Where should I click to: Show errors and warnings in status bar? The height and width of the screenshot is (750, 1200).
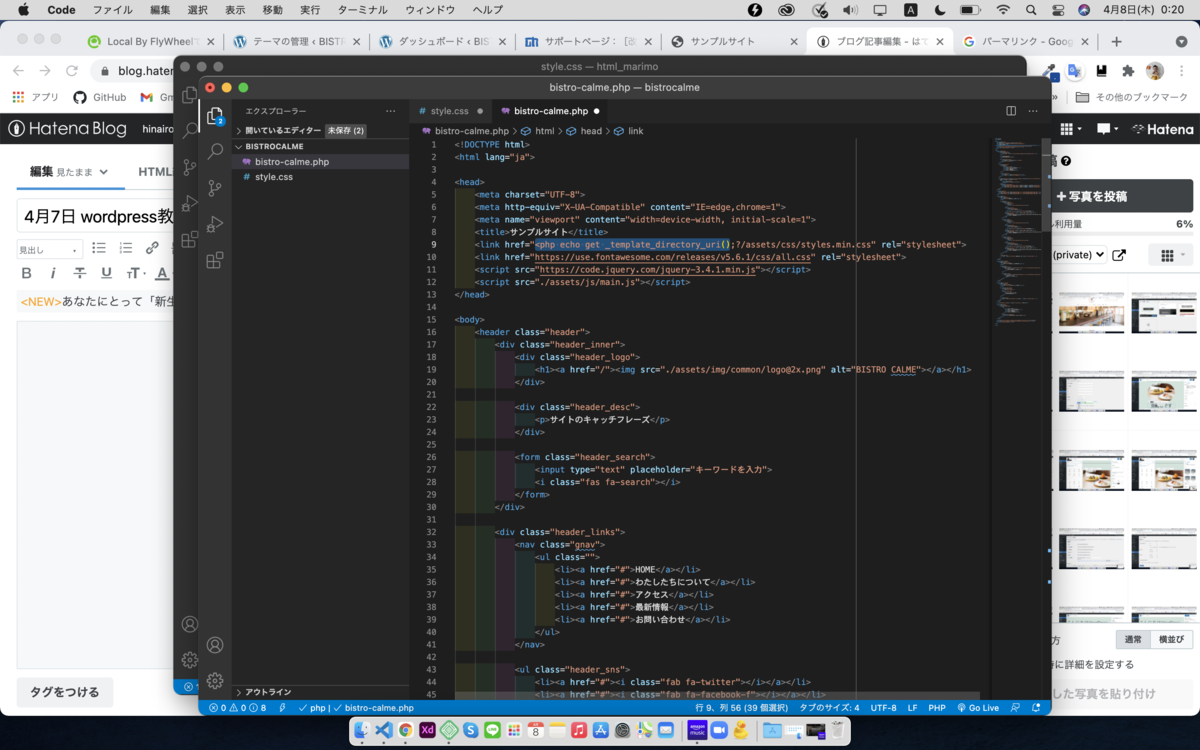tap(237, 707)
